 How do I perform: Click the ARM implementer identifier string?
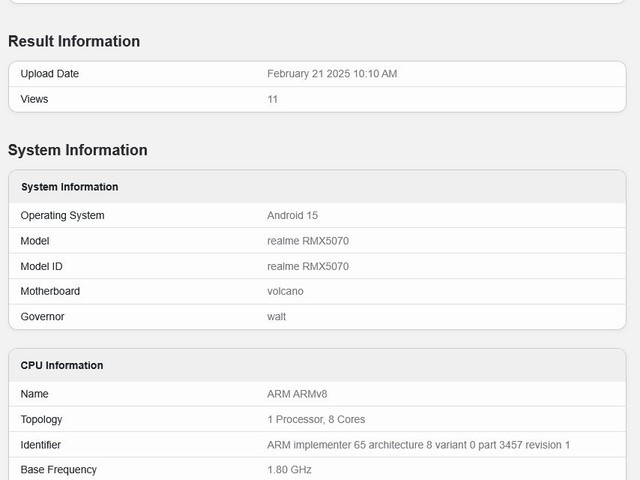pyautogui.click(x=418, y=445)
